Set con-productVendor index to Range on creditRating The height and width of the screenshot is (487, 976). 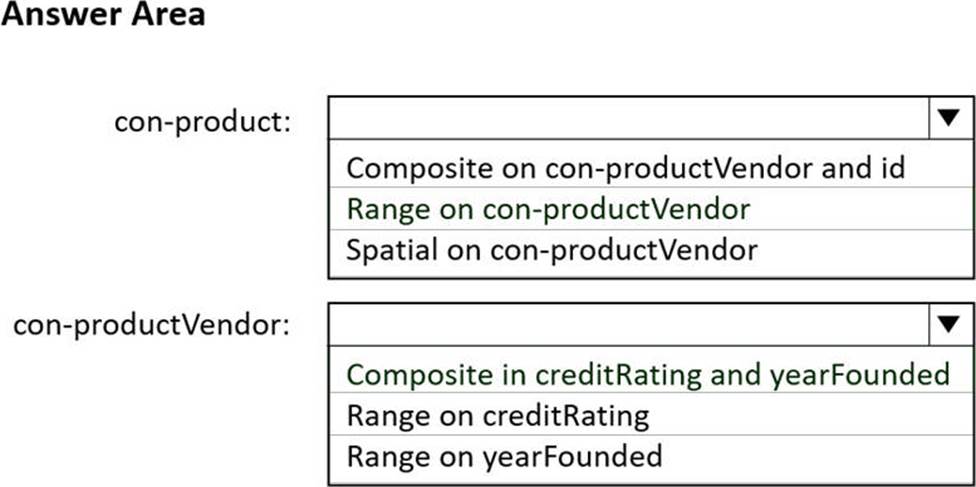pos(497,414)
